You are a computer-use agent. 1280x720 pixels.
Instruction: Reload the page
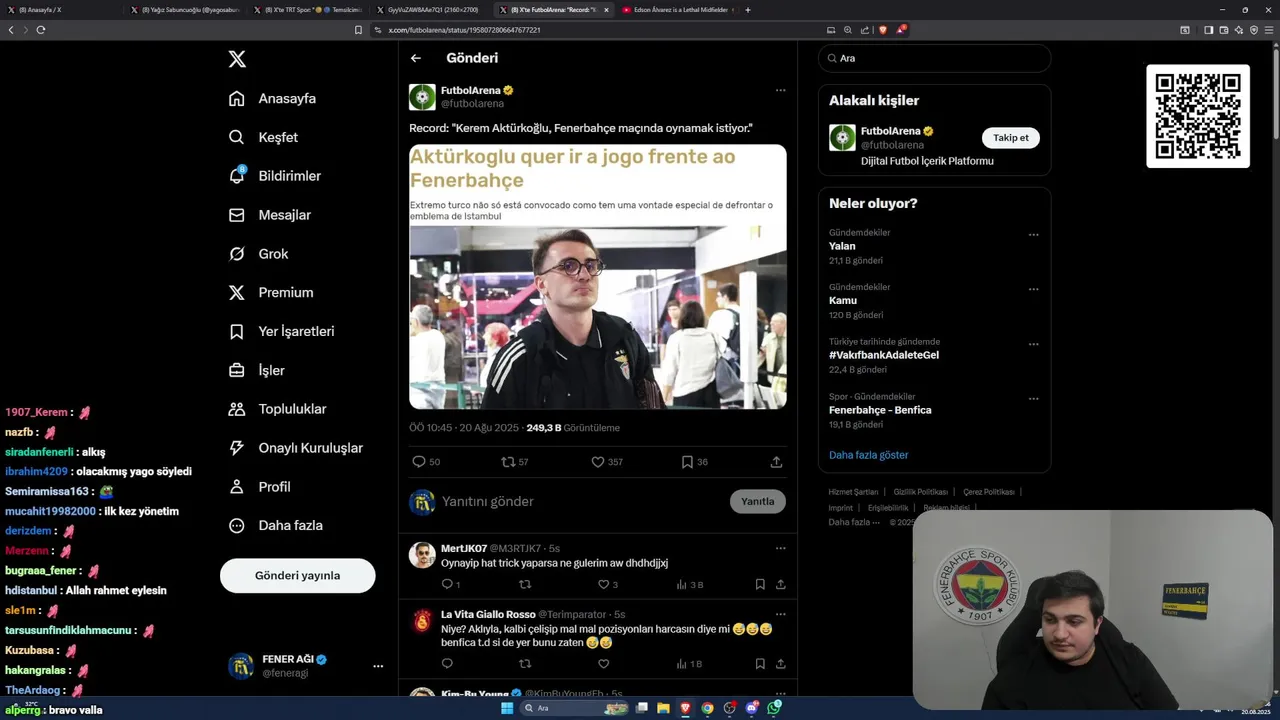pyautogui.click(x=40, y=30)
